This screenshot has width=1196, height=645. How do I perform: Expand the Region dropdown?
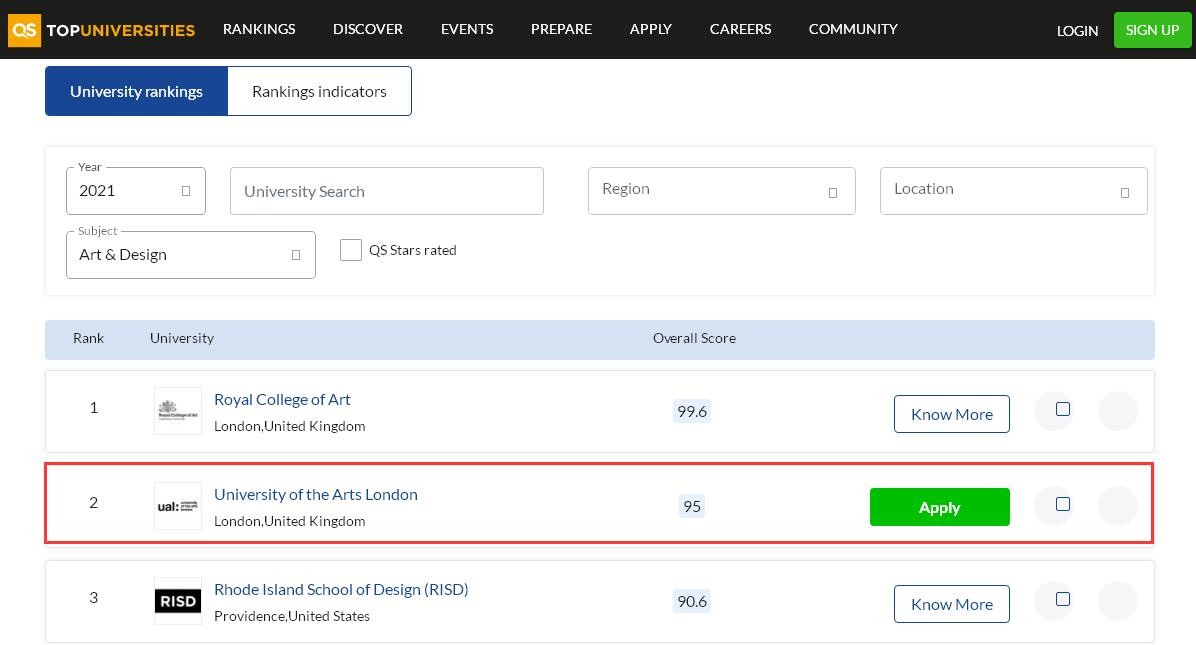click(x=722, y=191)
